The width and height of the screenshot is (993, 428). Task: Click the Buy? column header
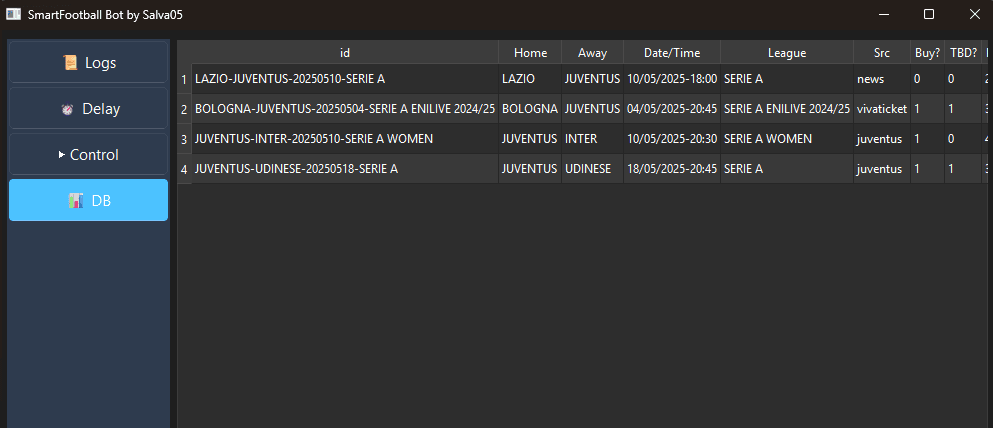point(927,53)
